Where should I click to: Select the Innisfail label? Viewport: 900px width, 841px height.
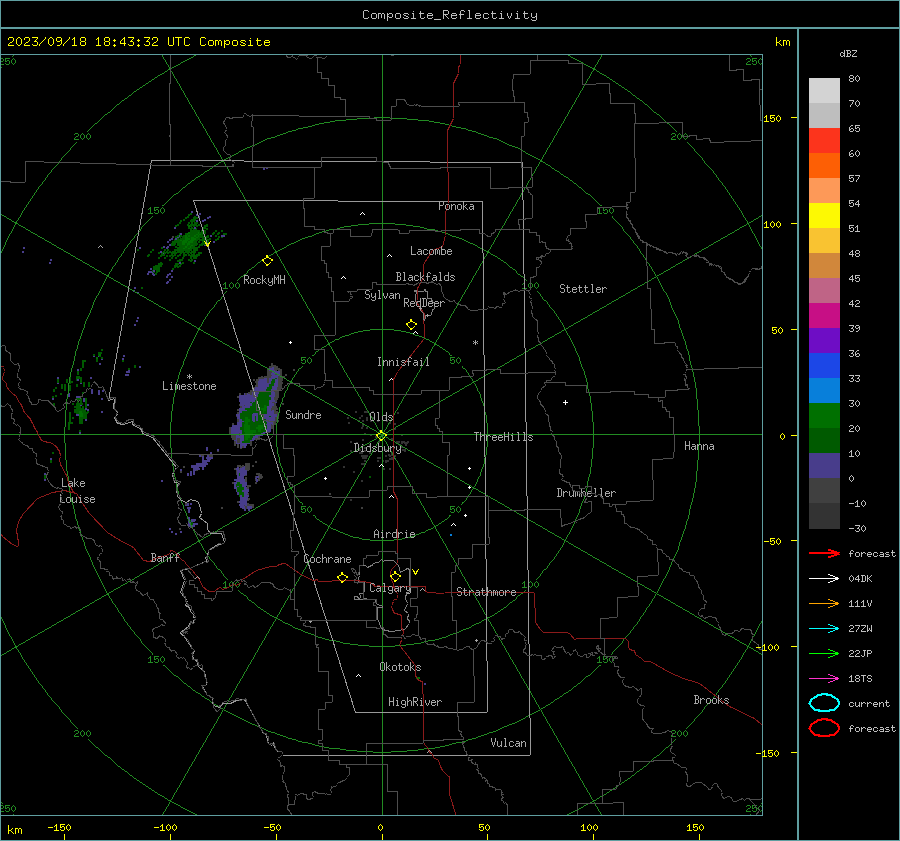point(403,362)
